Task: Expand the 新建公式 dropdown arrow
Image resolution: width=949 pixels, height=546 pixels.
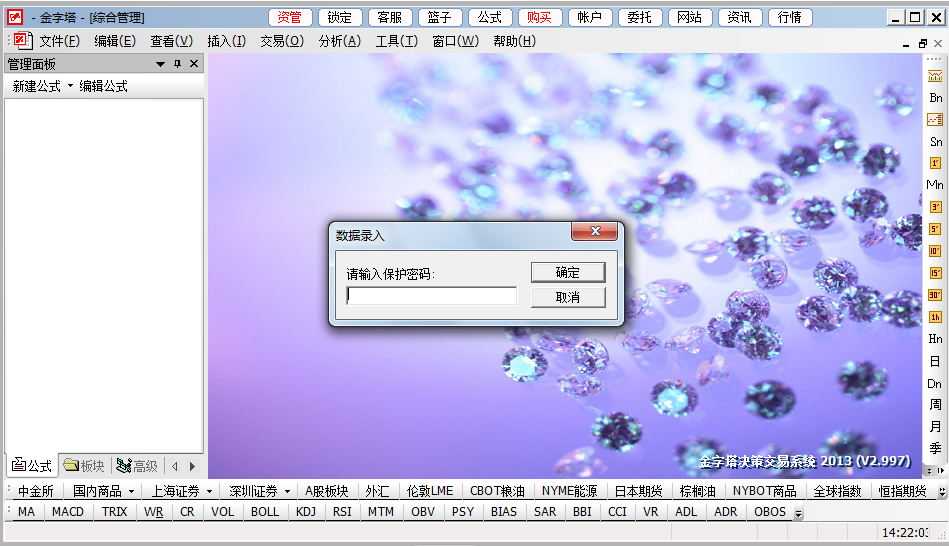Action: [70, 85]
